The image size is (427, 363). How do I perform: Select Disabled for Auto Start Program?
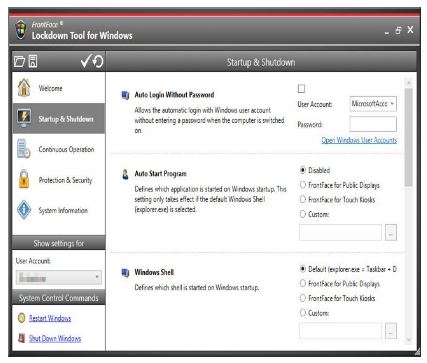coord(303,170)
